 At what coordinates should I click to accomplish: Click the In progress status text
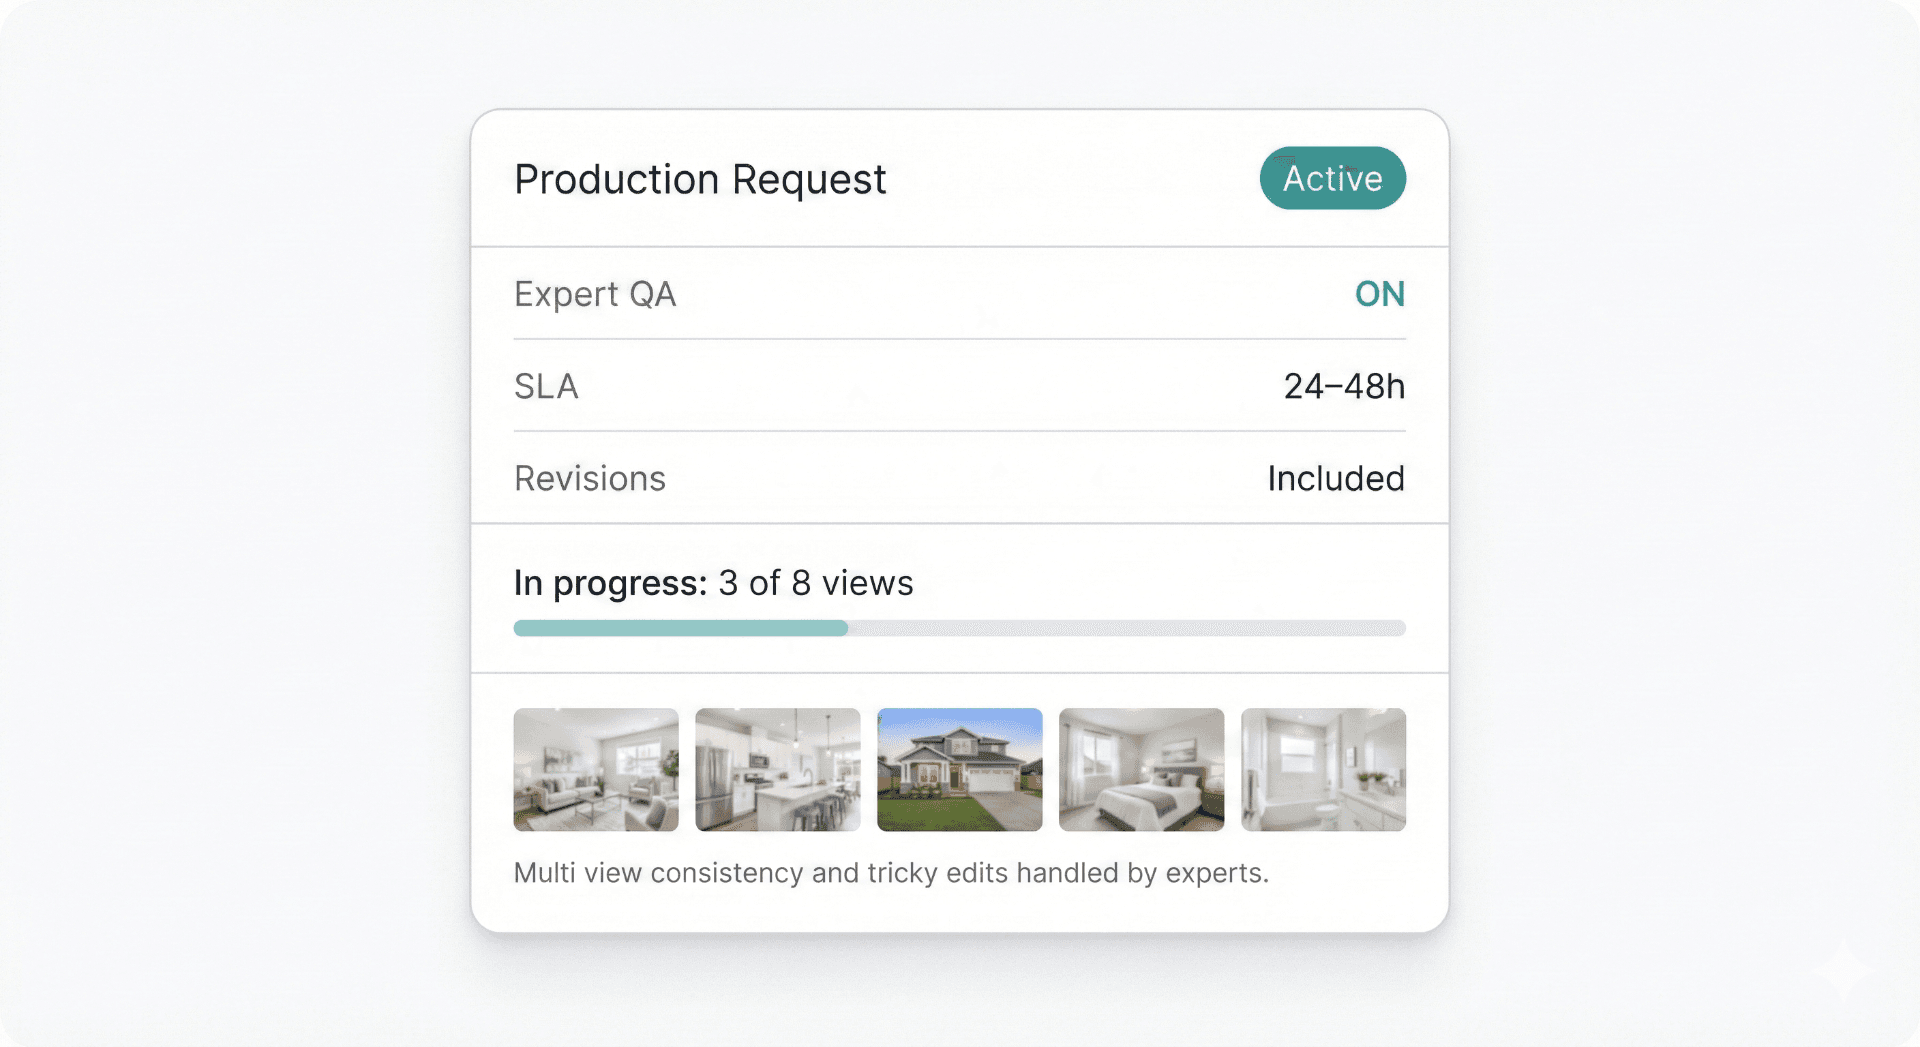point(608,583)
